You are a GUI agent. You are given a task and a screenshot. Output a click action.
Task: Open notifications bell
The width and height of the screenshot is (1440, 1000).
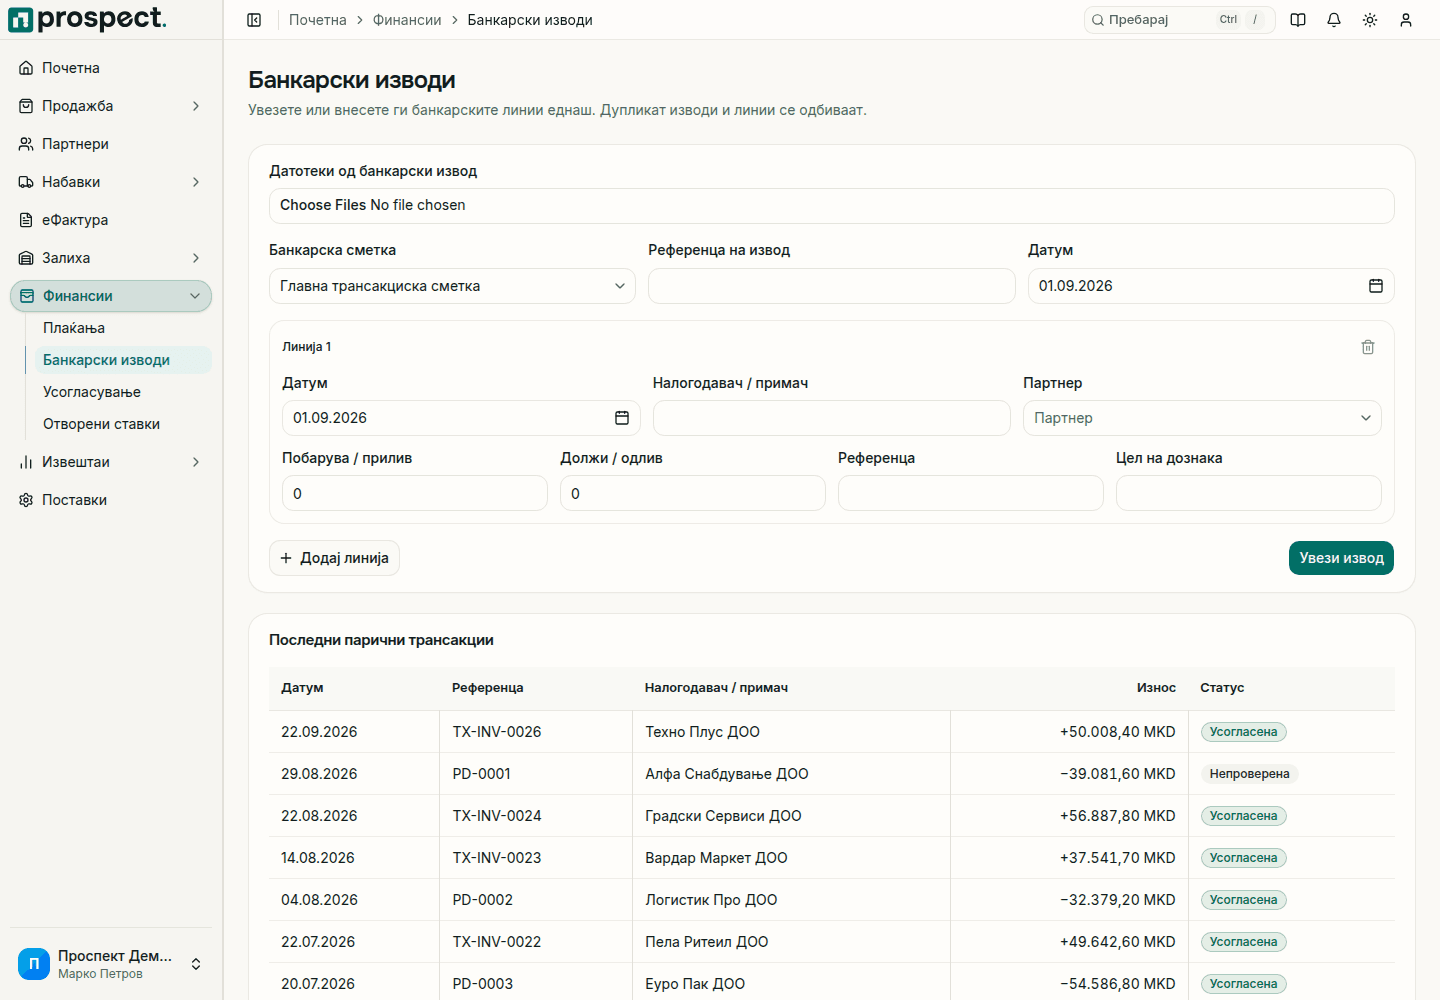(1334, 20)
